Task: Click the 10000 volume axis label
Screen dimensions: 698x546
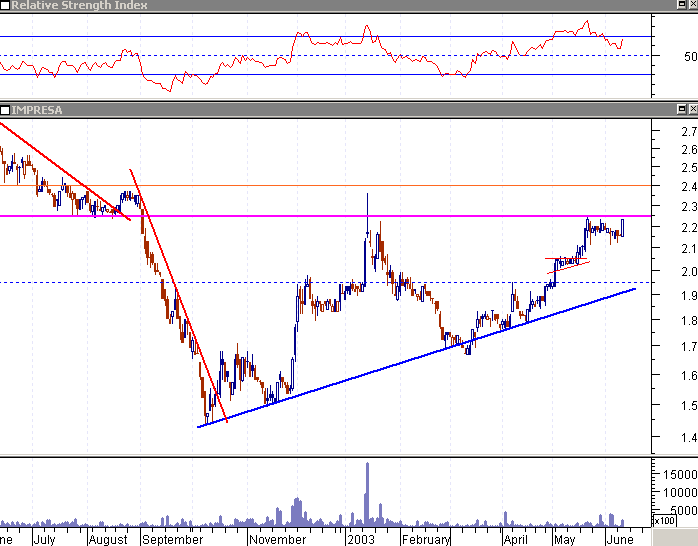Action: (x=680, y=493)
